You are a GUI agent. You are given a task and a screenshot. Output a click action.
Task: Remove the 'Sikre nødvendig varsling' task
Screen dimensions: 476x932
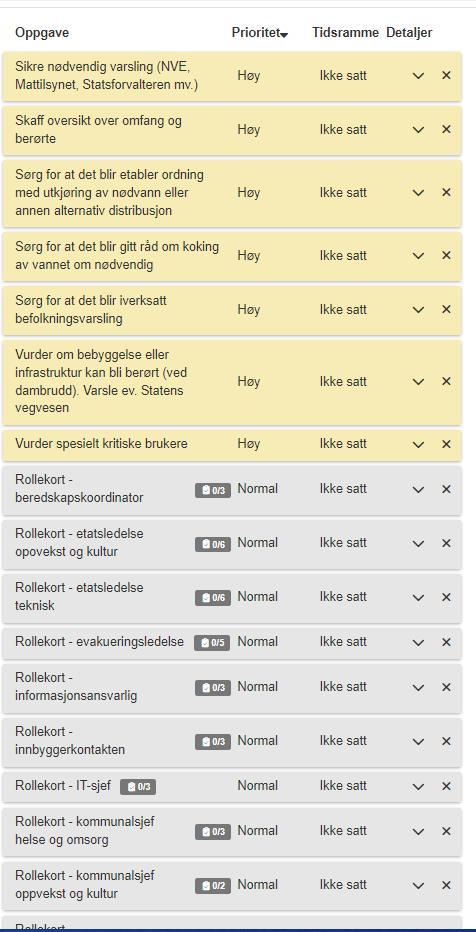(446, 75)
